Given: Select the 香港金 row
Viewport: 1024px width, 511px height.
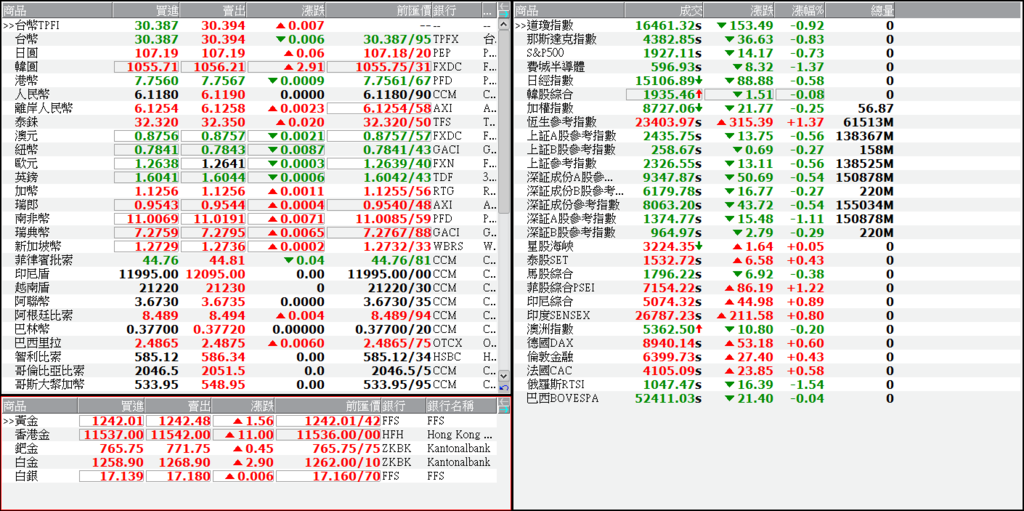Looking at the screenshot, I should click(x=249, y=435).
